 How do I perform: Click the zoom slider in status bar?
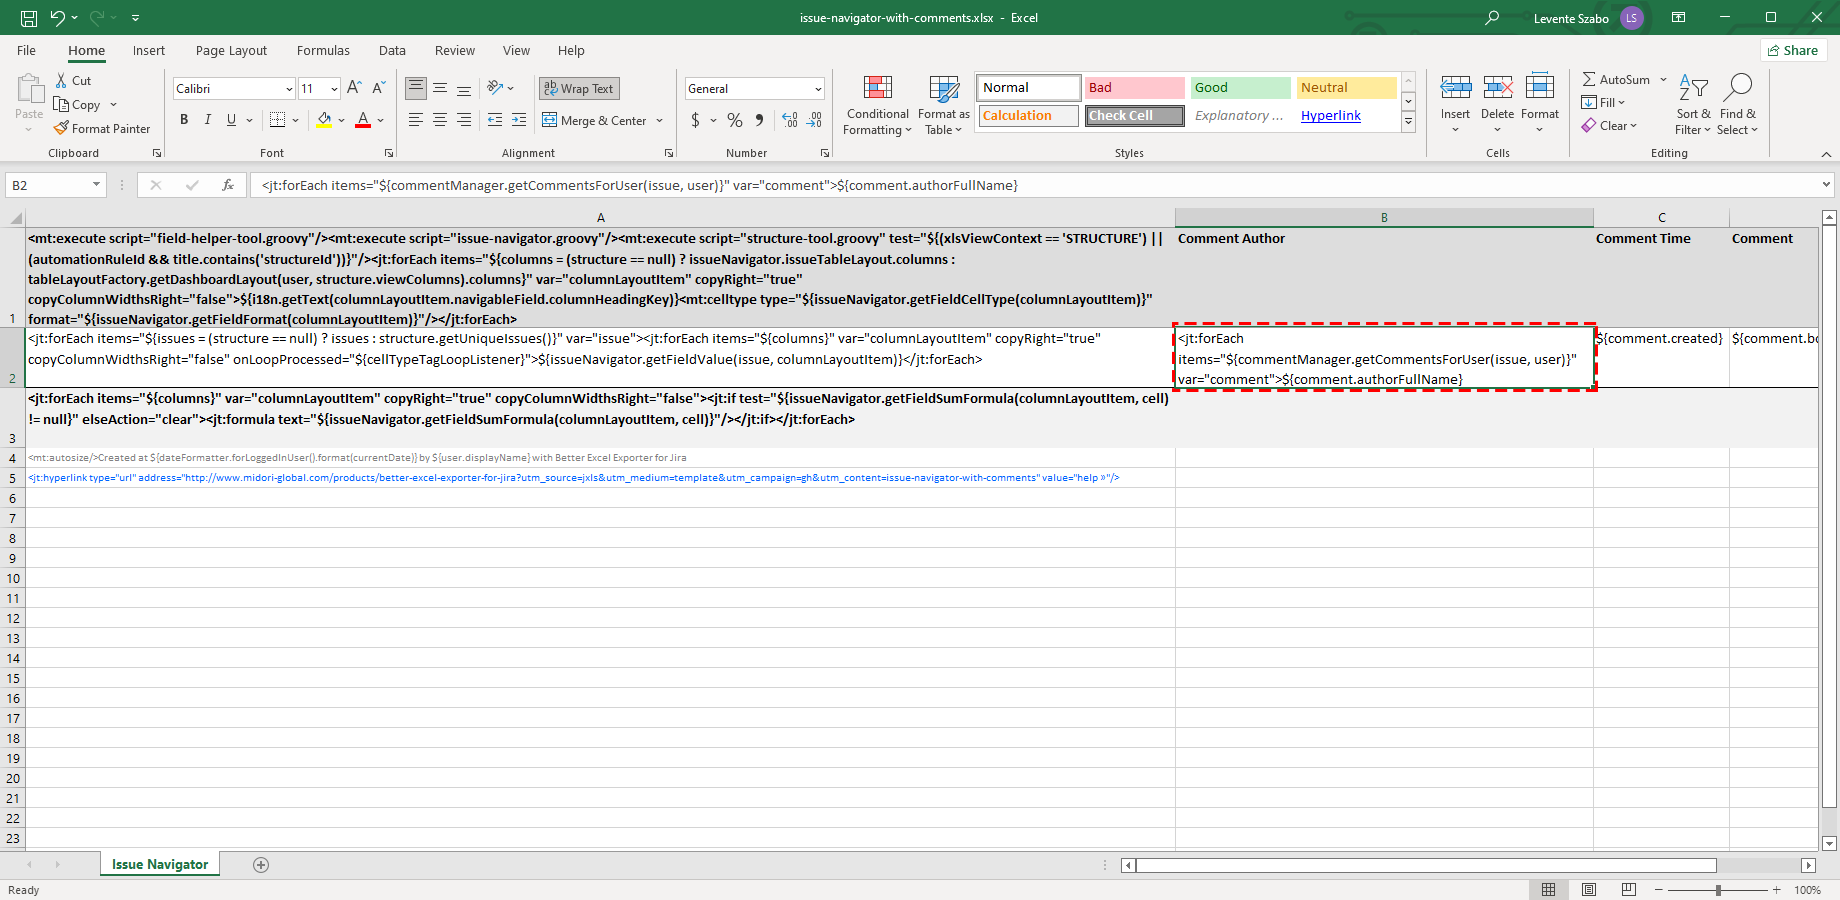[1717, 890]
